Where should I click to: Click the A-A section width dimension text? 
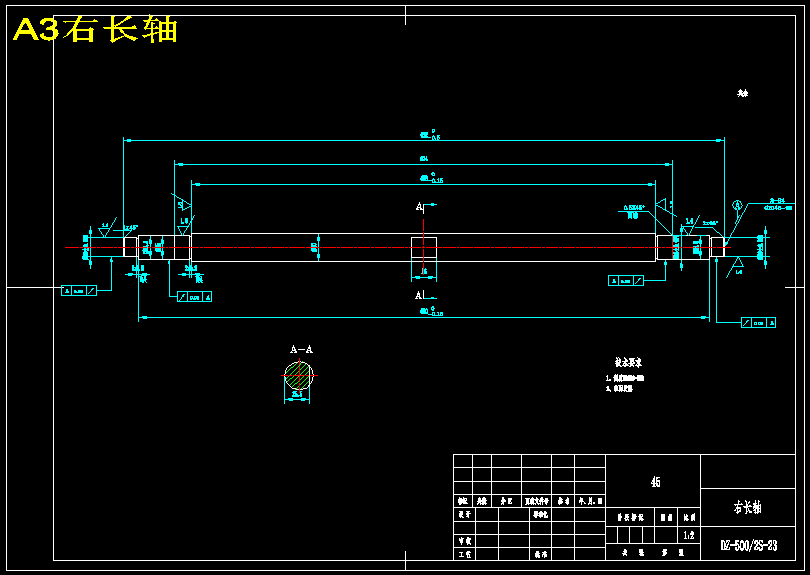(297, 394)
